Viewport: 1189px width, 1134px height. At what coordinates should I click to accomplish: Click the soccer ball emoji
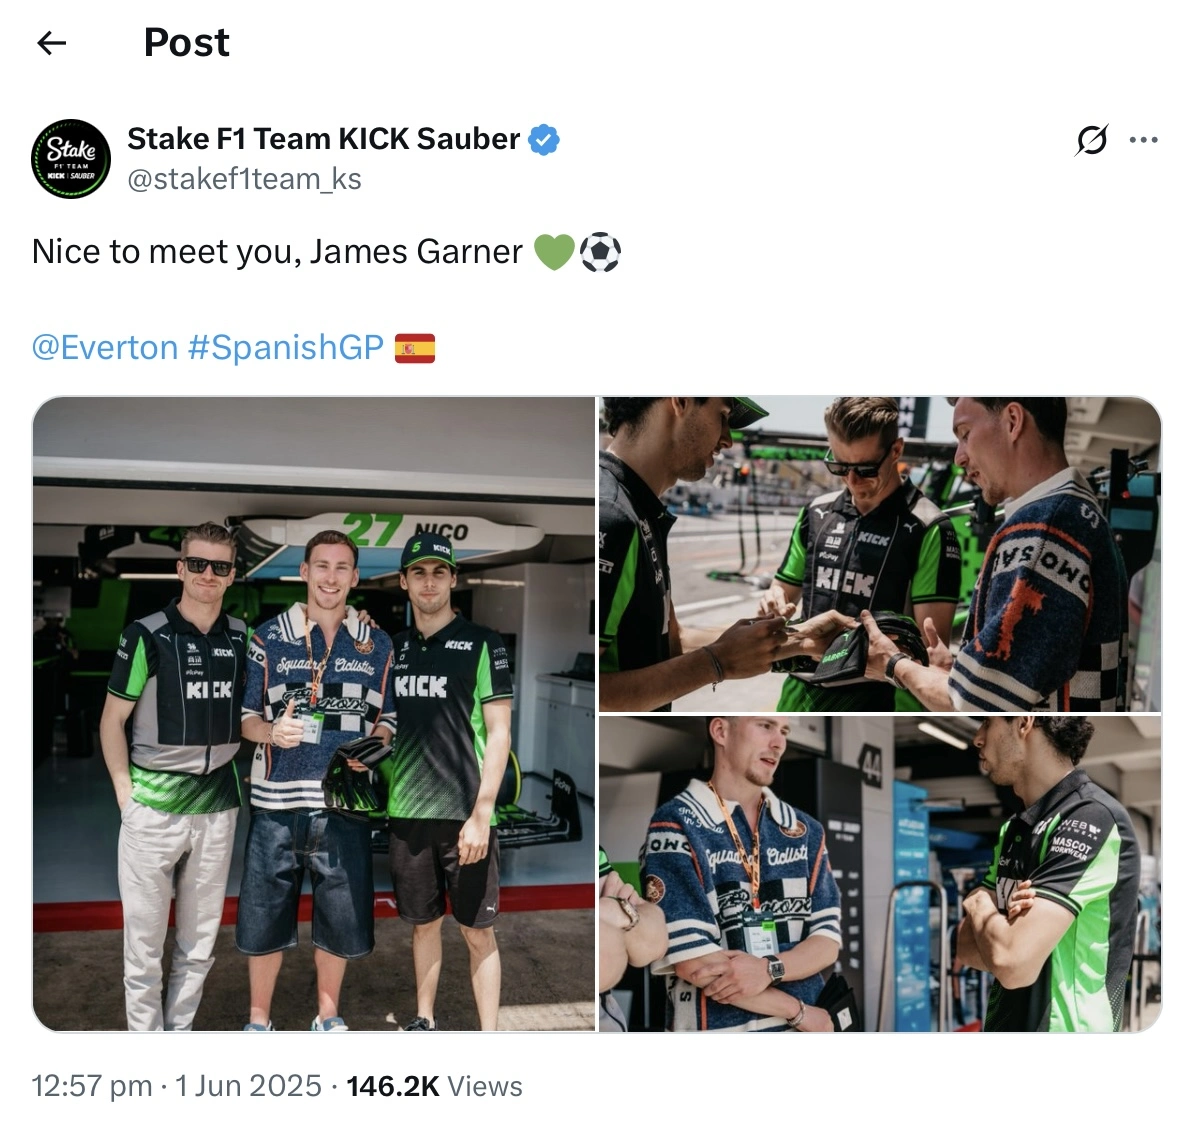tap(601, 253)
